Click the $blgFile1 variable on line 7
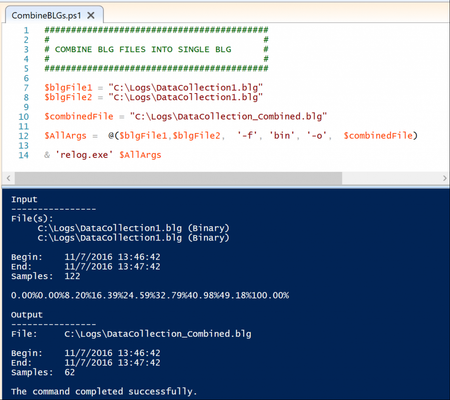The height and width of the screenshot is (400, 450). point(68,88)
